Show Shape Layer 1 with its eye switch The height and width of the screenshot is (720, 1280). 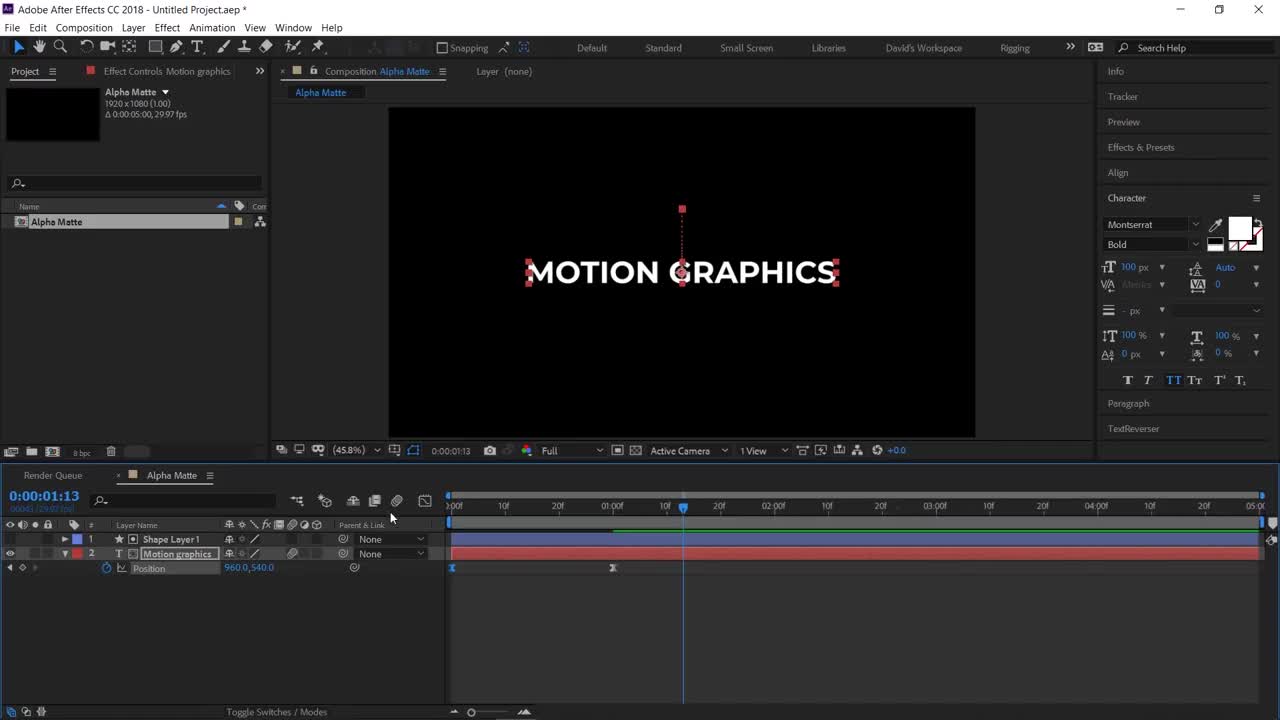coord(10,539)
